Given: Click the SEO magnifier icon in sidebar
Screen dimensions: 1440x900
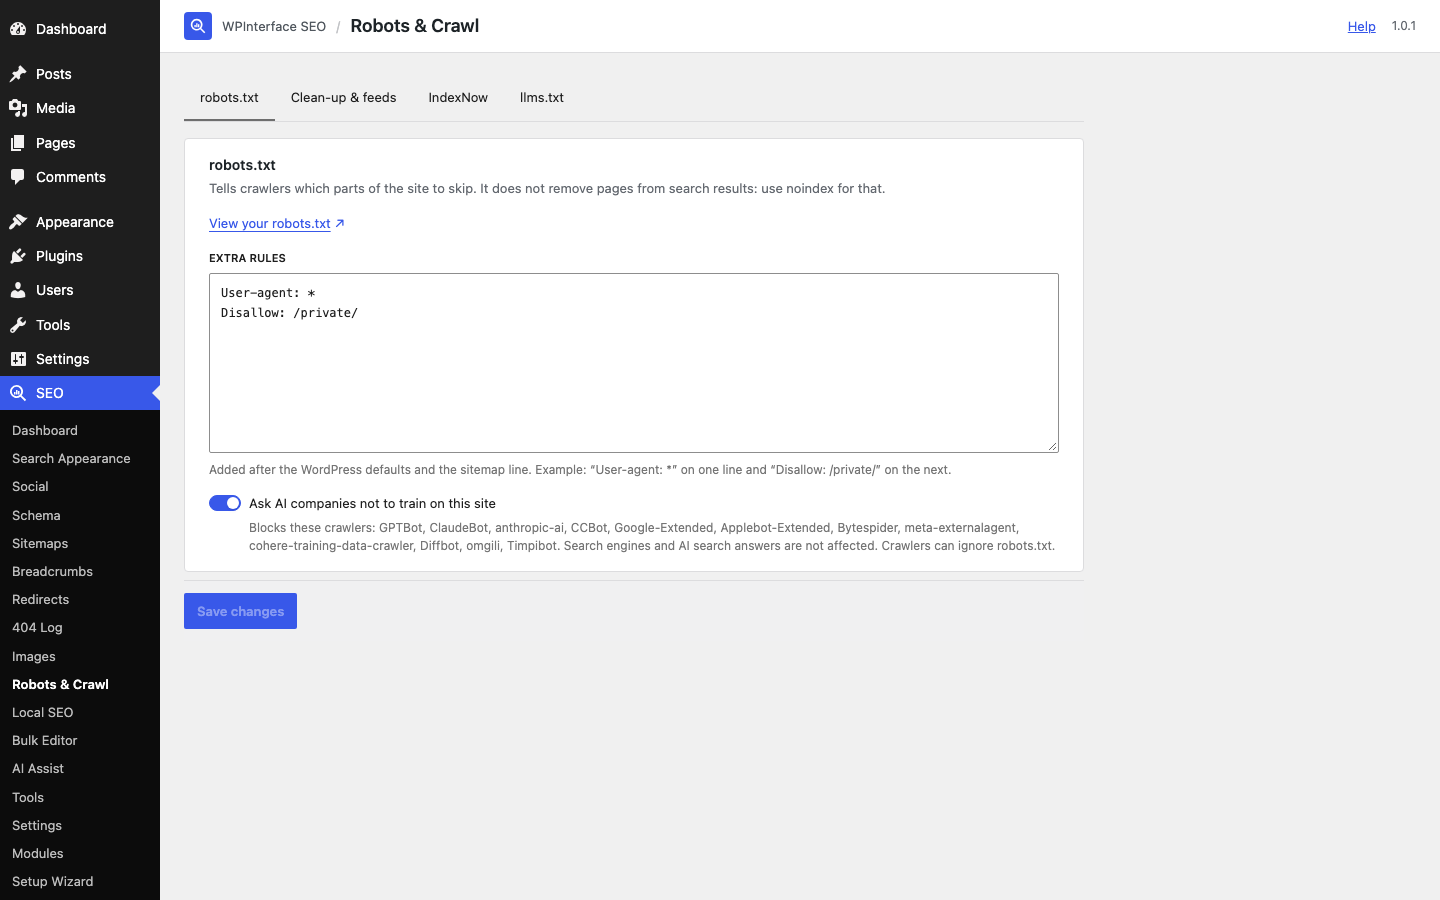Looking at the screenshot, I should pyautogui.click(x=18, y=393).
